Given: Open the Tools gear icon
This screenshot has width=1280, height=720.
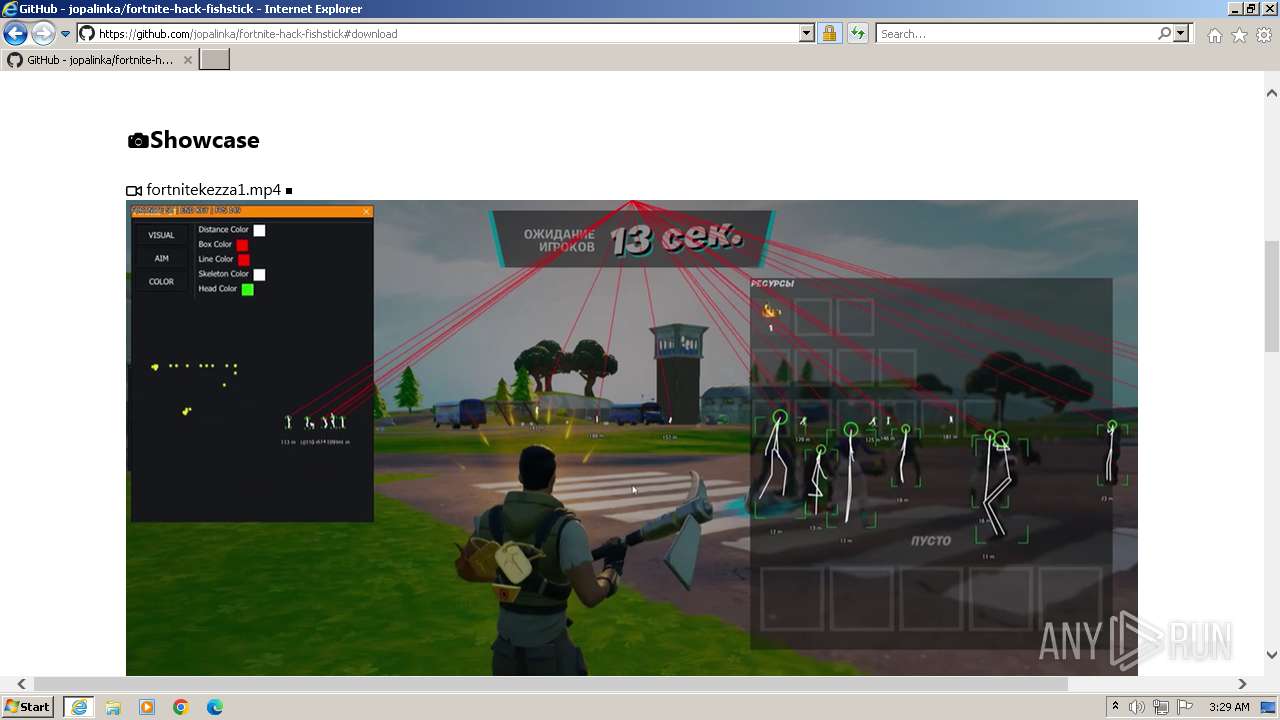Looking at the screenshot, I should 1264,35.
